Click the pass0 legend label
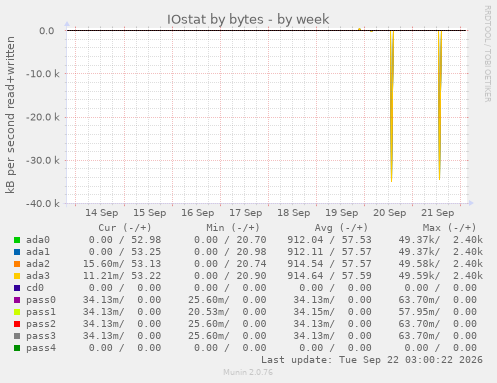 click(x=41, y=300)
